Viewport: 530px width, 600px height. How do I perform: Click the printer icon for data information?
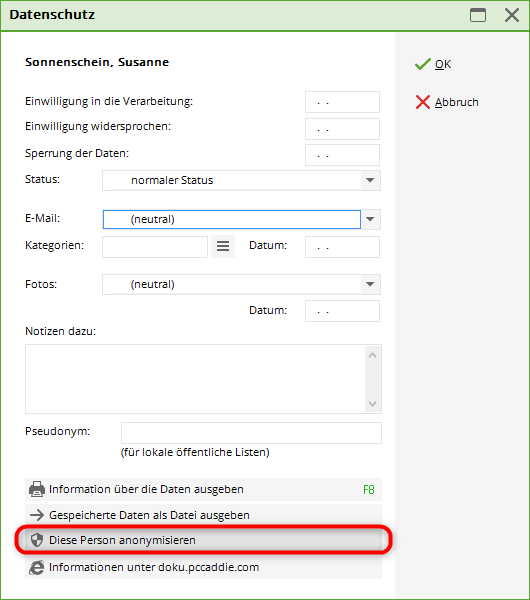(37, 489)
